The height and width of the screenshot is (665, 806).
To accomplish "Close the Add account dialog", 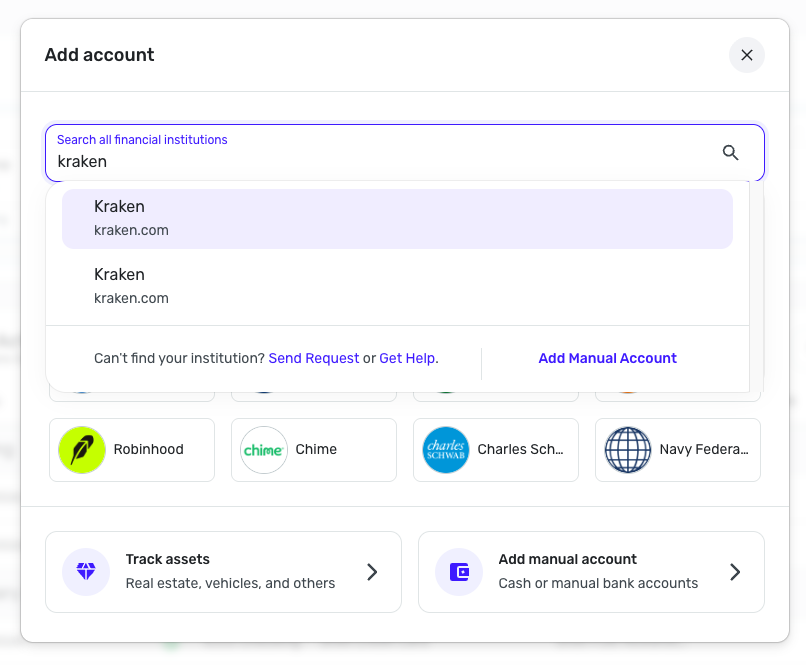I will [746, 55].
